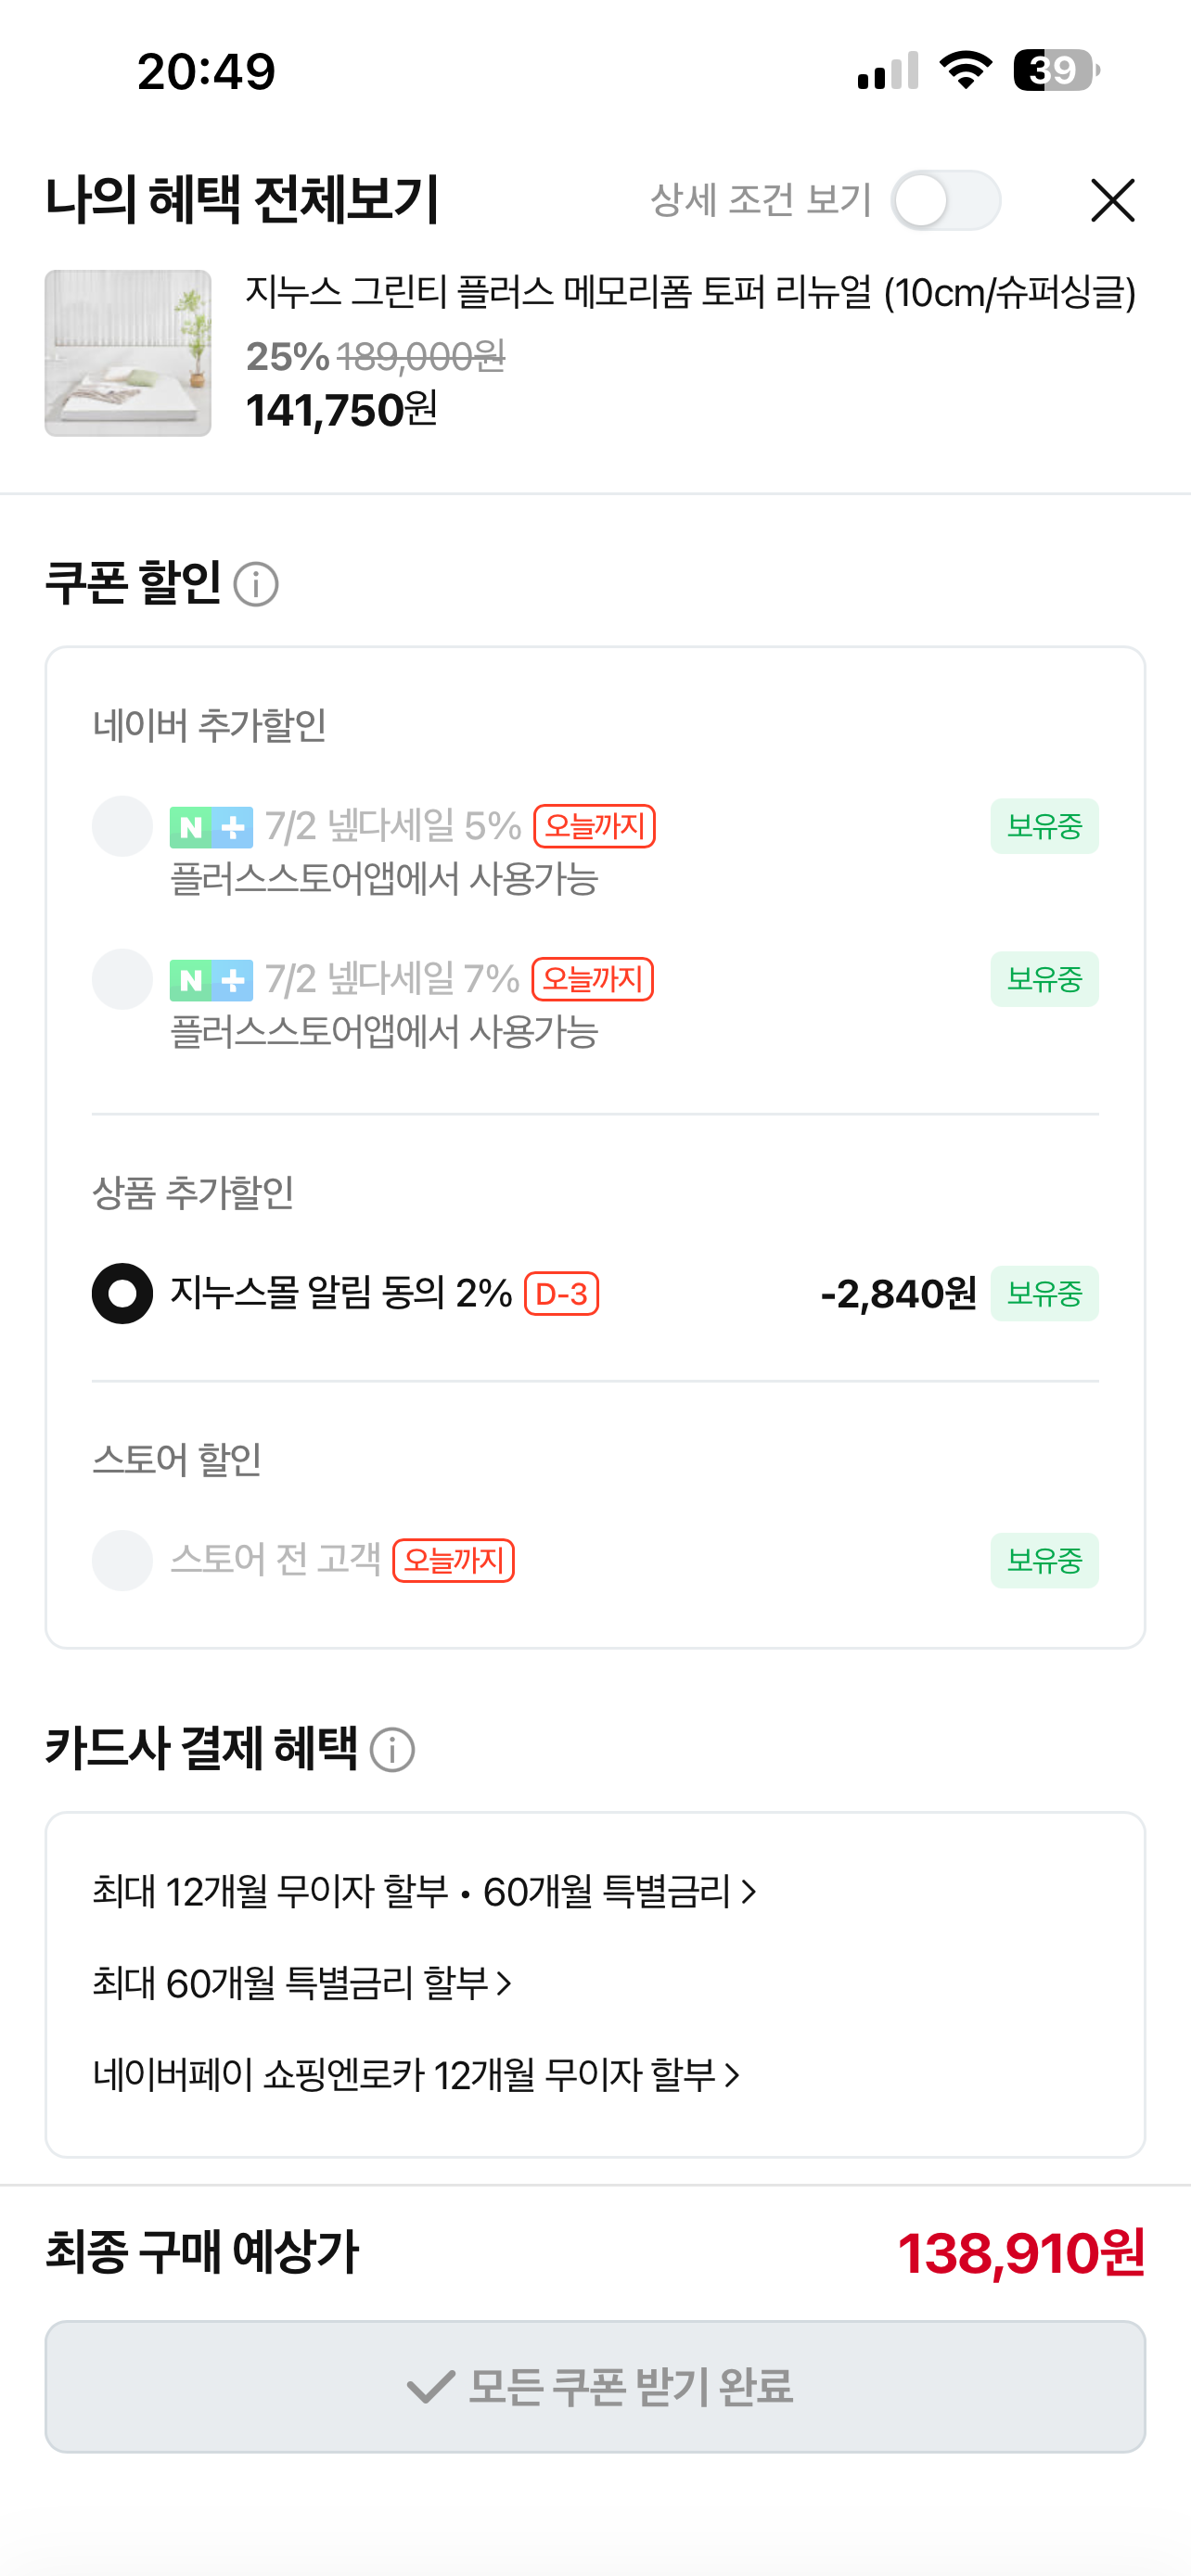Select the 7/2 넾다세일 5% coupon radio
The width and height of the screenshot is (1191, 2576).
pos(122,826)
